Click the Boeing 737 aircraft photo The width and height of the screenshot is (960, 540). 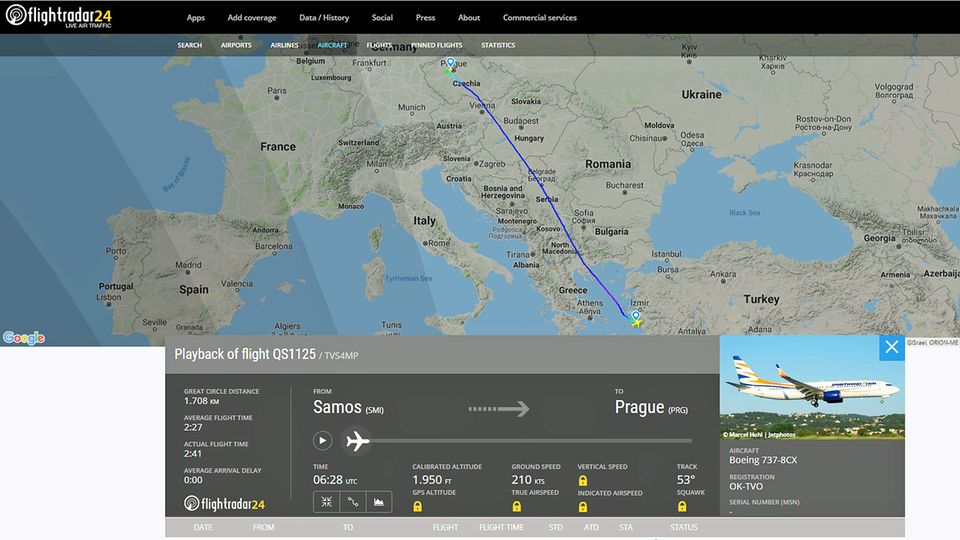tap(812, 387)
